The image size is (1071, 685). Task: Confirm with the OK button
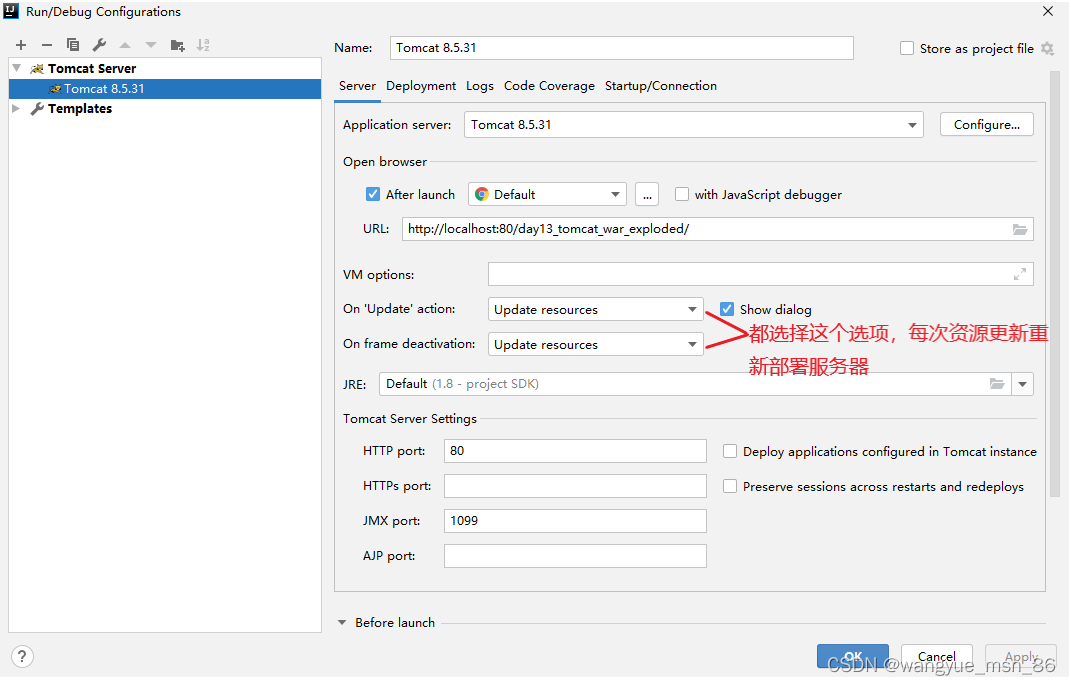pos(852,656)
